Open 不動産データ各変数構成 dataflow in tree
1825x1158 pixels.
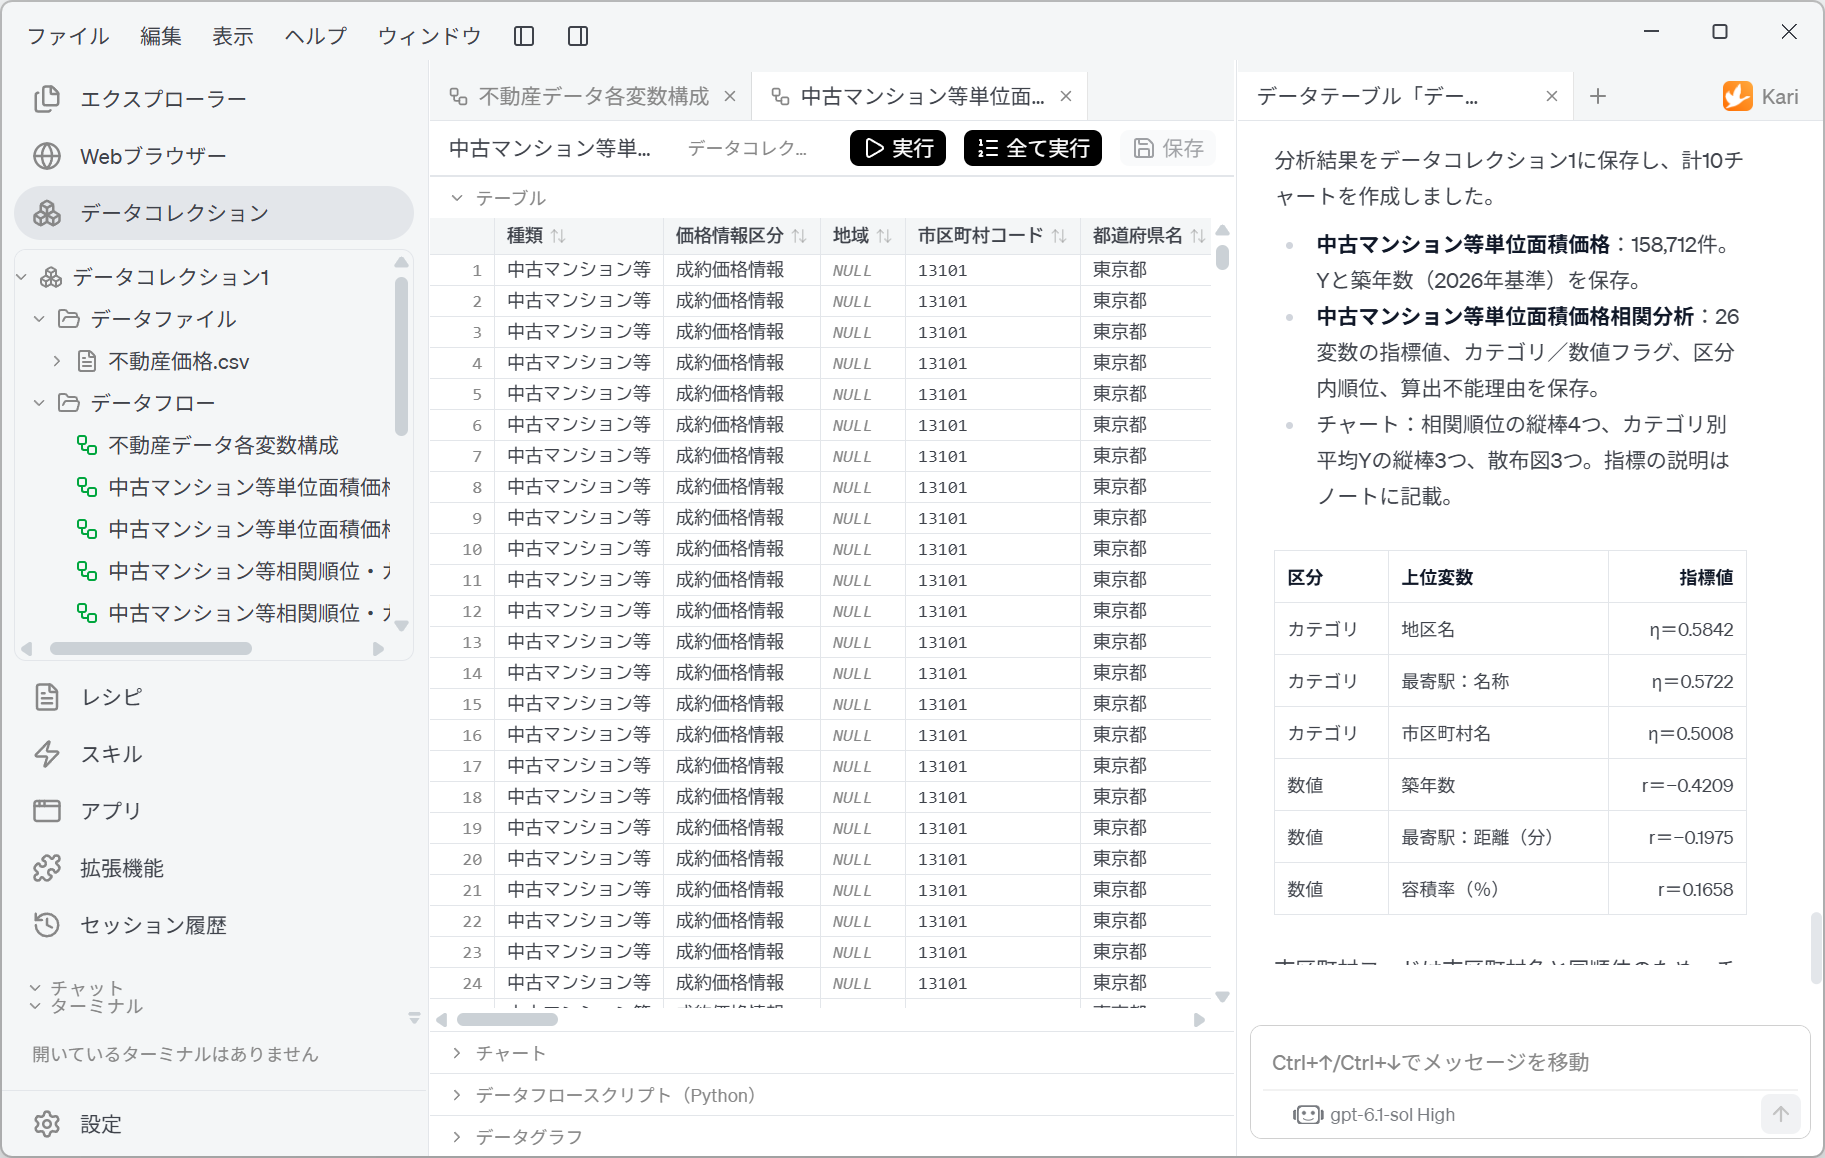click(223, 445)
